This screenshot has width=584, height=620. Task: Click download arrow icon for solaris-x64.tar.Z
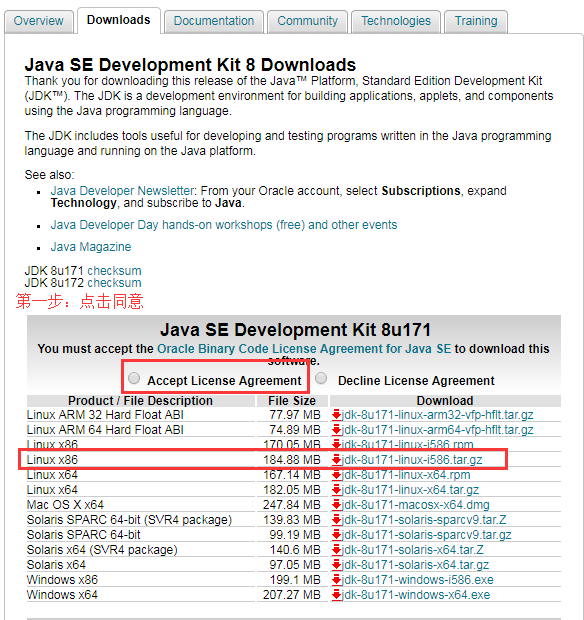click(x=336, y=550)
